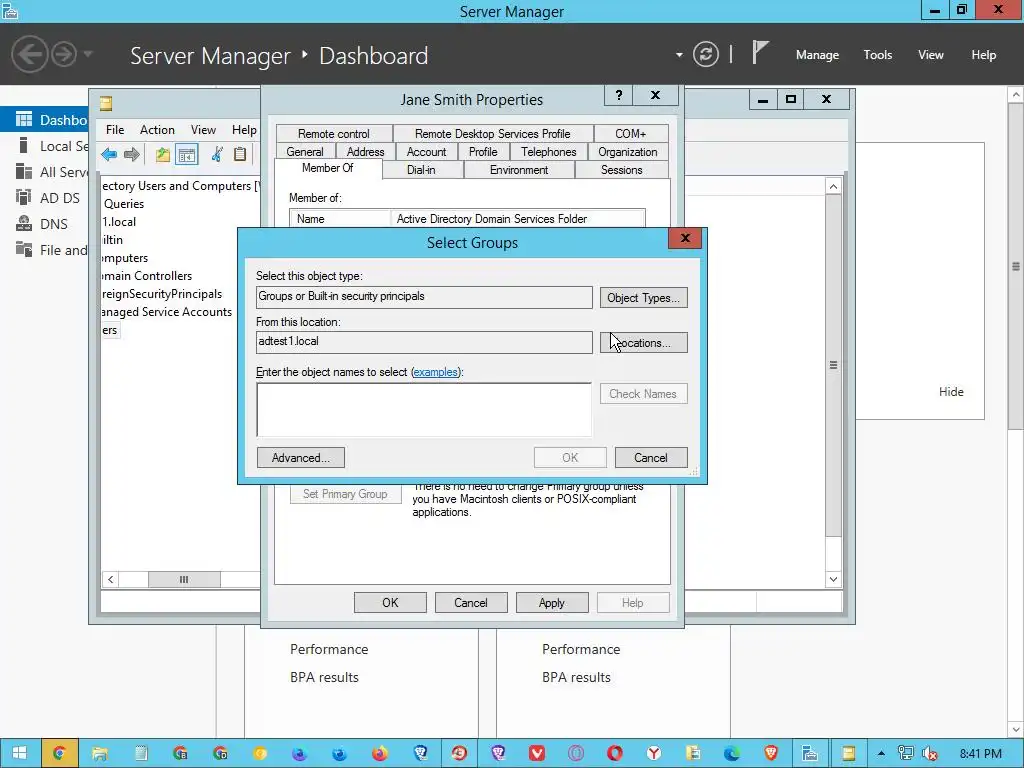The width and height of the screenshot is (1024, 768).
Task: Click Apply in Jane Smith Properties
Action: click(552, 603)
